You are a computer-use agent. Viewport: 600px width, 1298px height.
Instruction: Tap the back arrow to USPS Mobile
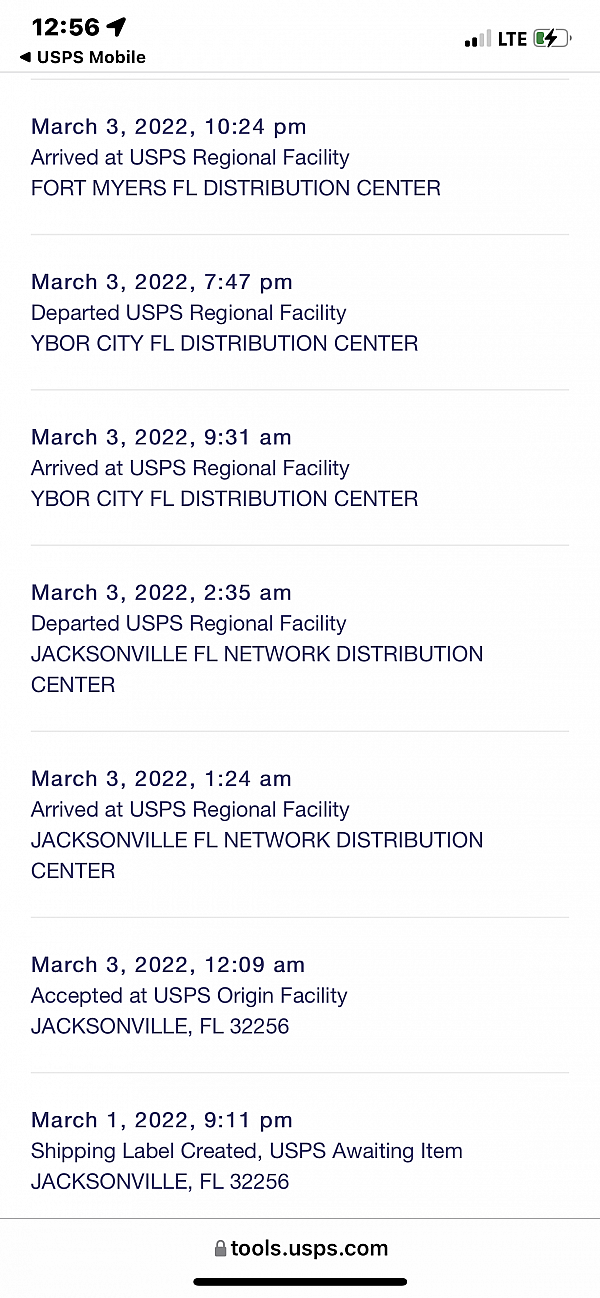(25, 57)
